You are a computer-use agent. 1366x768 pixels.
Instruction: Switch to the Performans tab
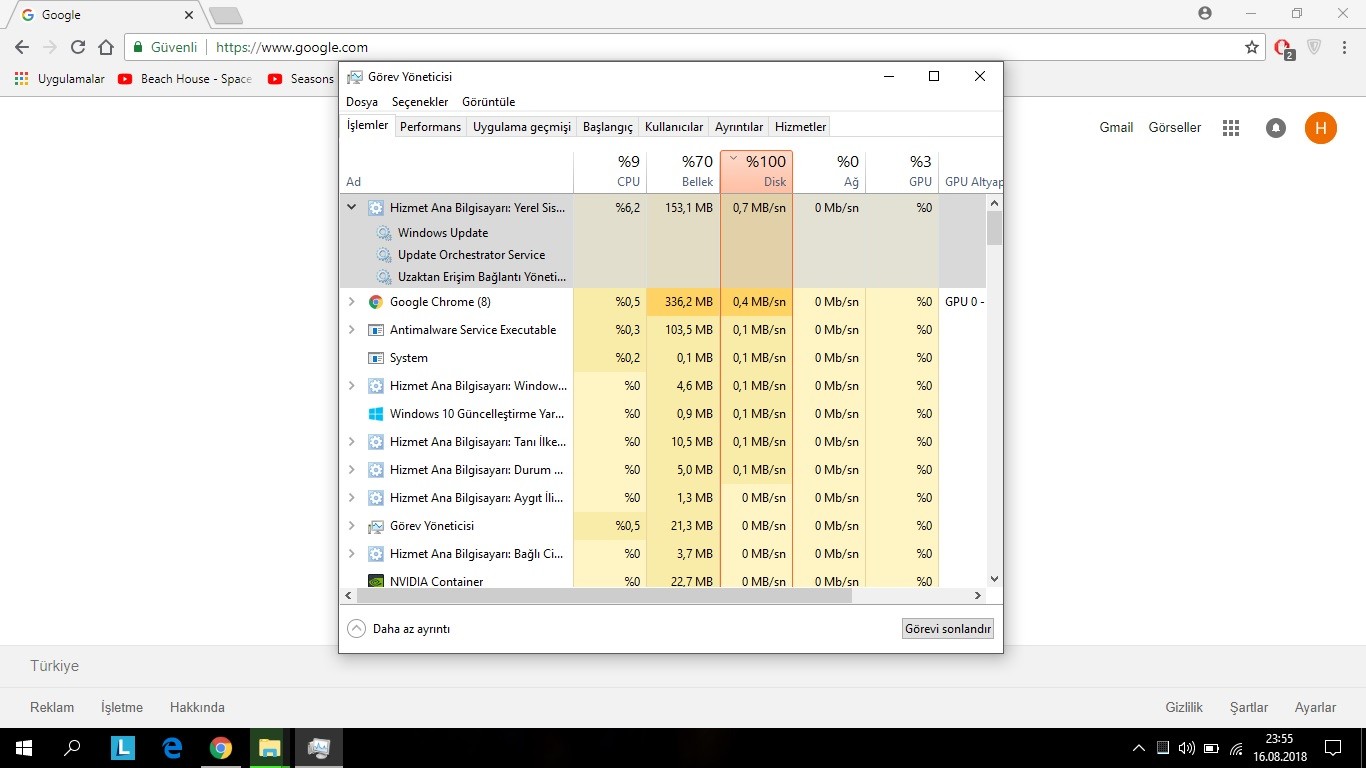tap(431, 127)
